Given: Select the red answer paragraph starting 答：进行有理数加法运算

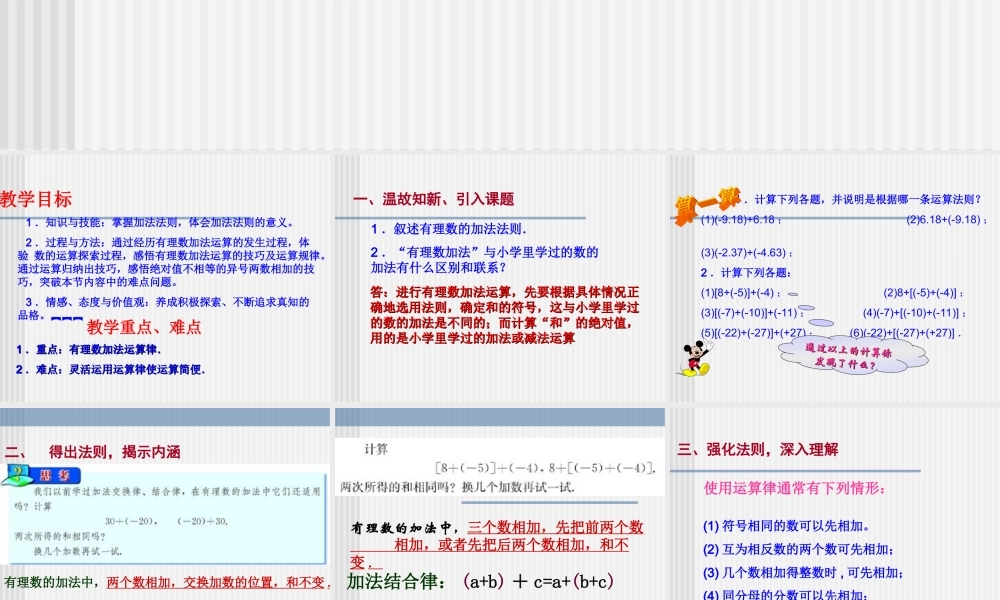Looking at the screenshot, I should coord(504,315).
